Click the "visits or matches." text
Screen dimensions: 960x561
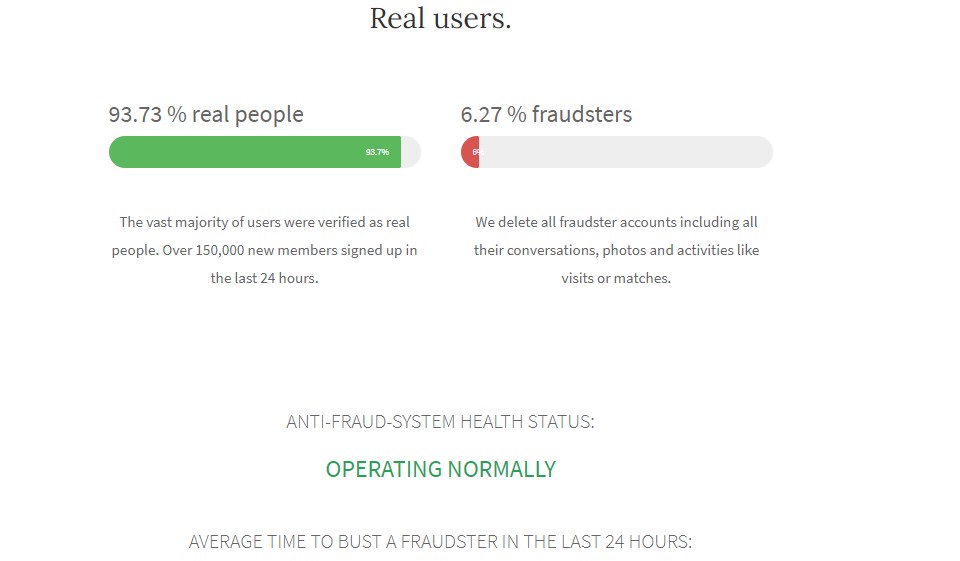[616, 278]
